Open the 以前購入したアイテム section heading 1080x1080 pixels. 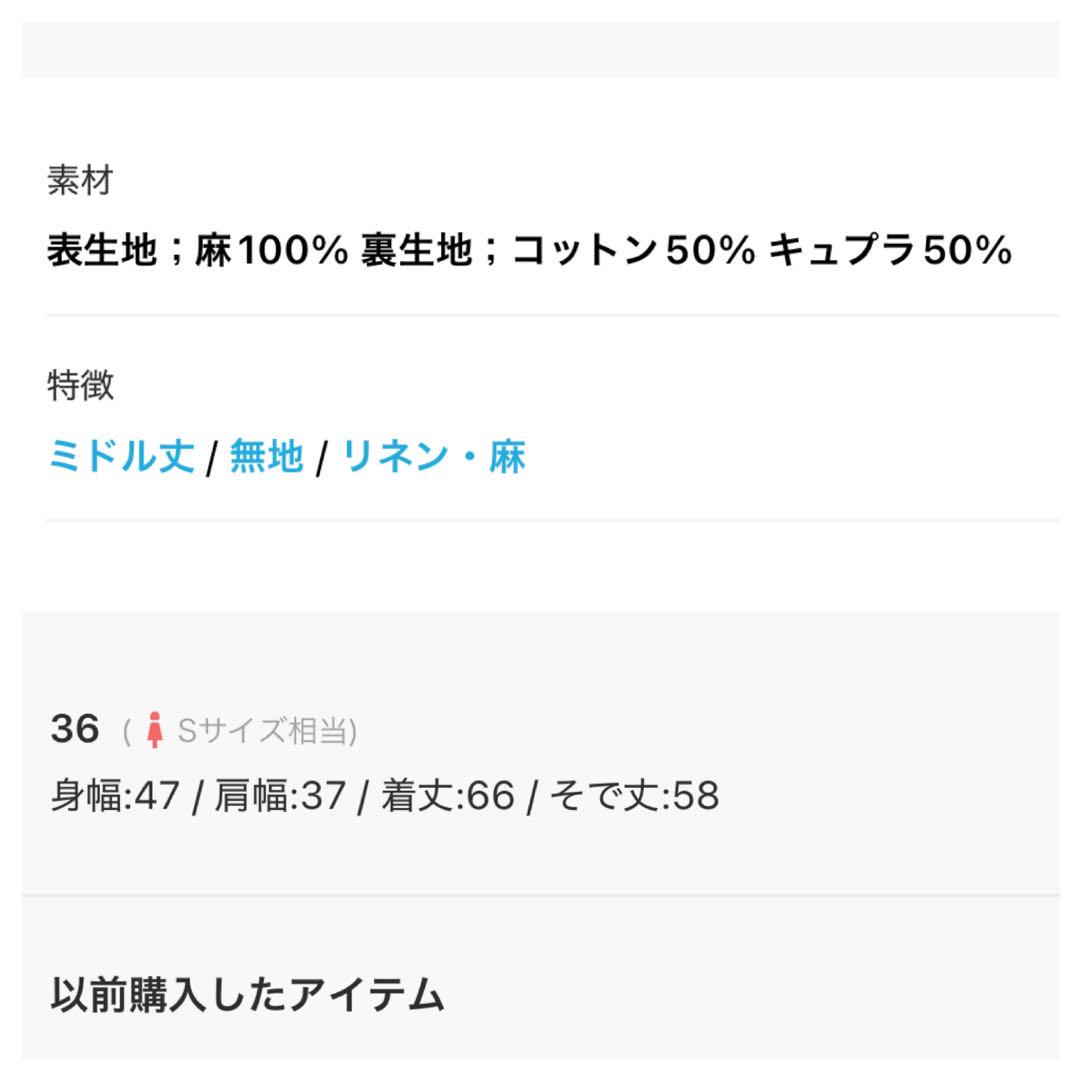tap(247, 994)
